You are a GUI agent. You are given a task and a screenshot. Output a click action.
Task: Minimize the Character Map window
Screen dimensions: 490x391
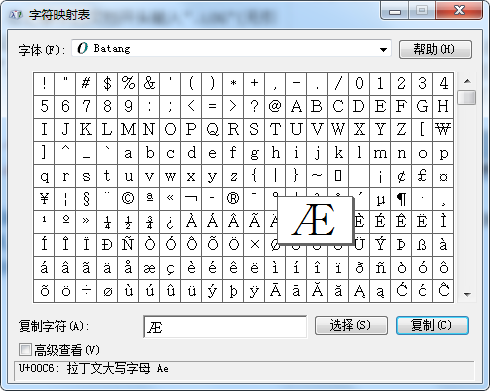coord(395,11)
